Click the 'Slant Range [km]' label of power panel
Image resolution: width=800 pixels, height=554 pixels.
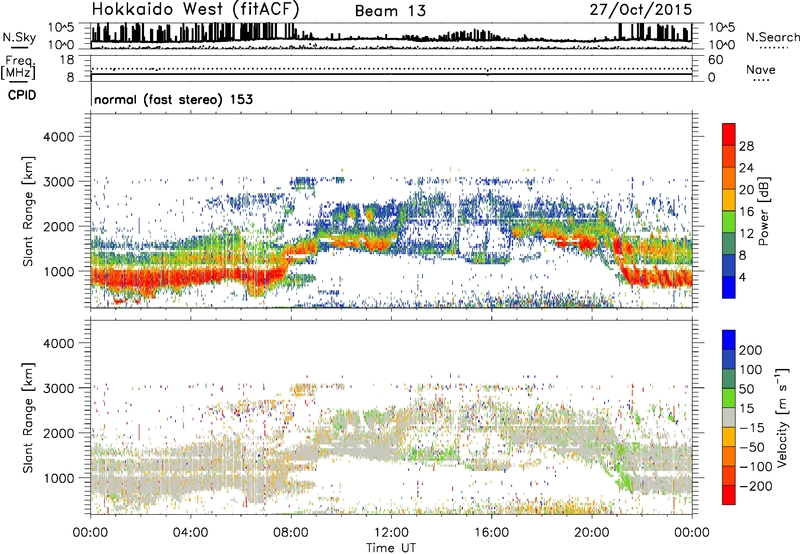[28, 211]
